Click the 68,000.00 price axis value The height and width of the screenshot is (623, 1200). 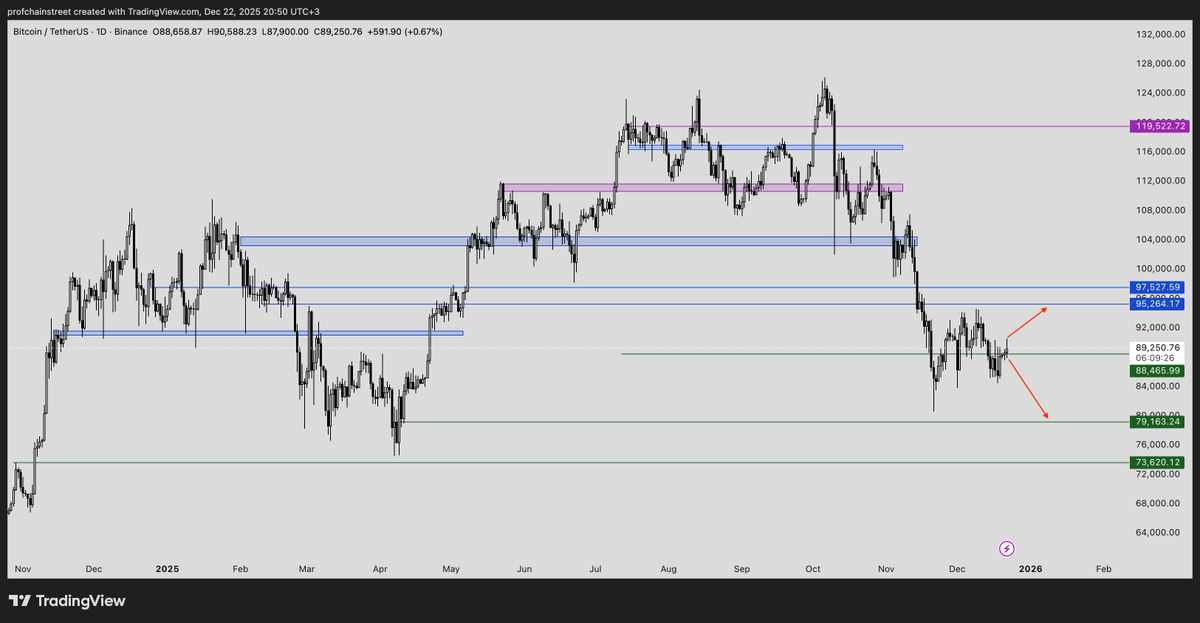(1160, 503)
